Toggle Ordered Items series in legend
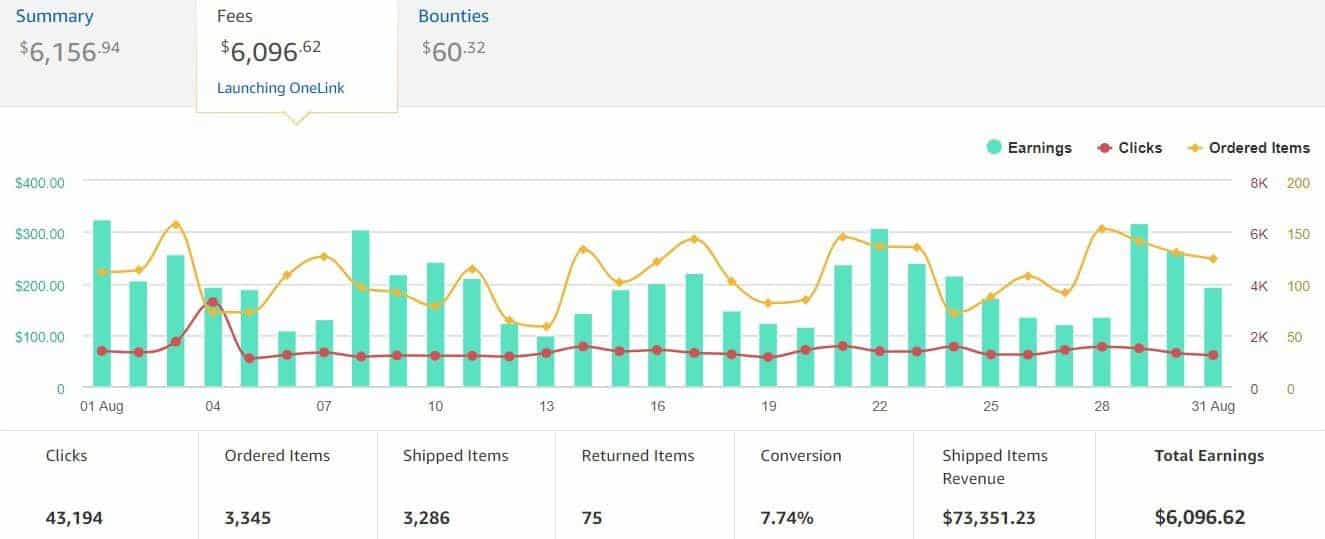 (1248, 147)
